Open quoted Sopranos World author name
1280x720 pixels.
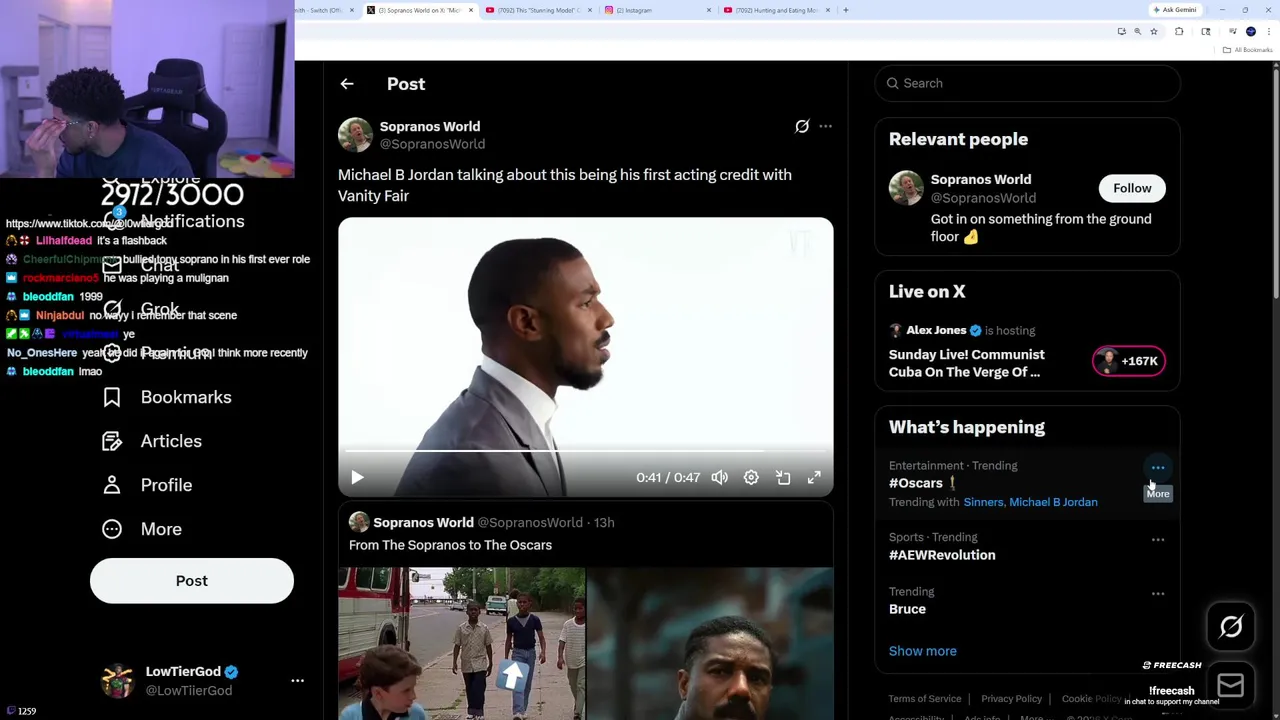(x=423, y=522)
